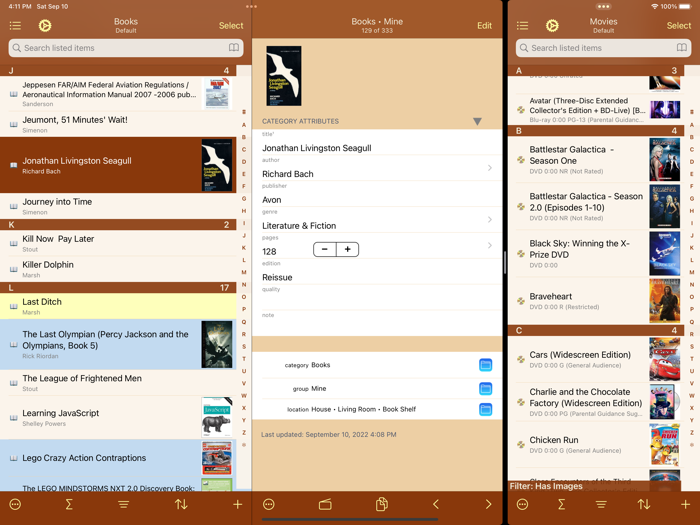This screenshot has width=700, height=525.
Task: Tap Movies Default title
Action: click(x=604, y=25)
